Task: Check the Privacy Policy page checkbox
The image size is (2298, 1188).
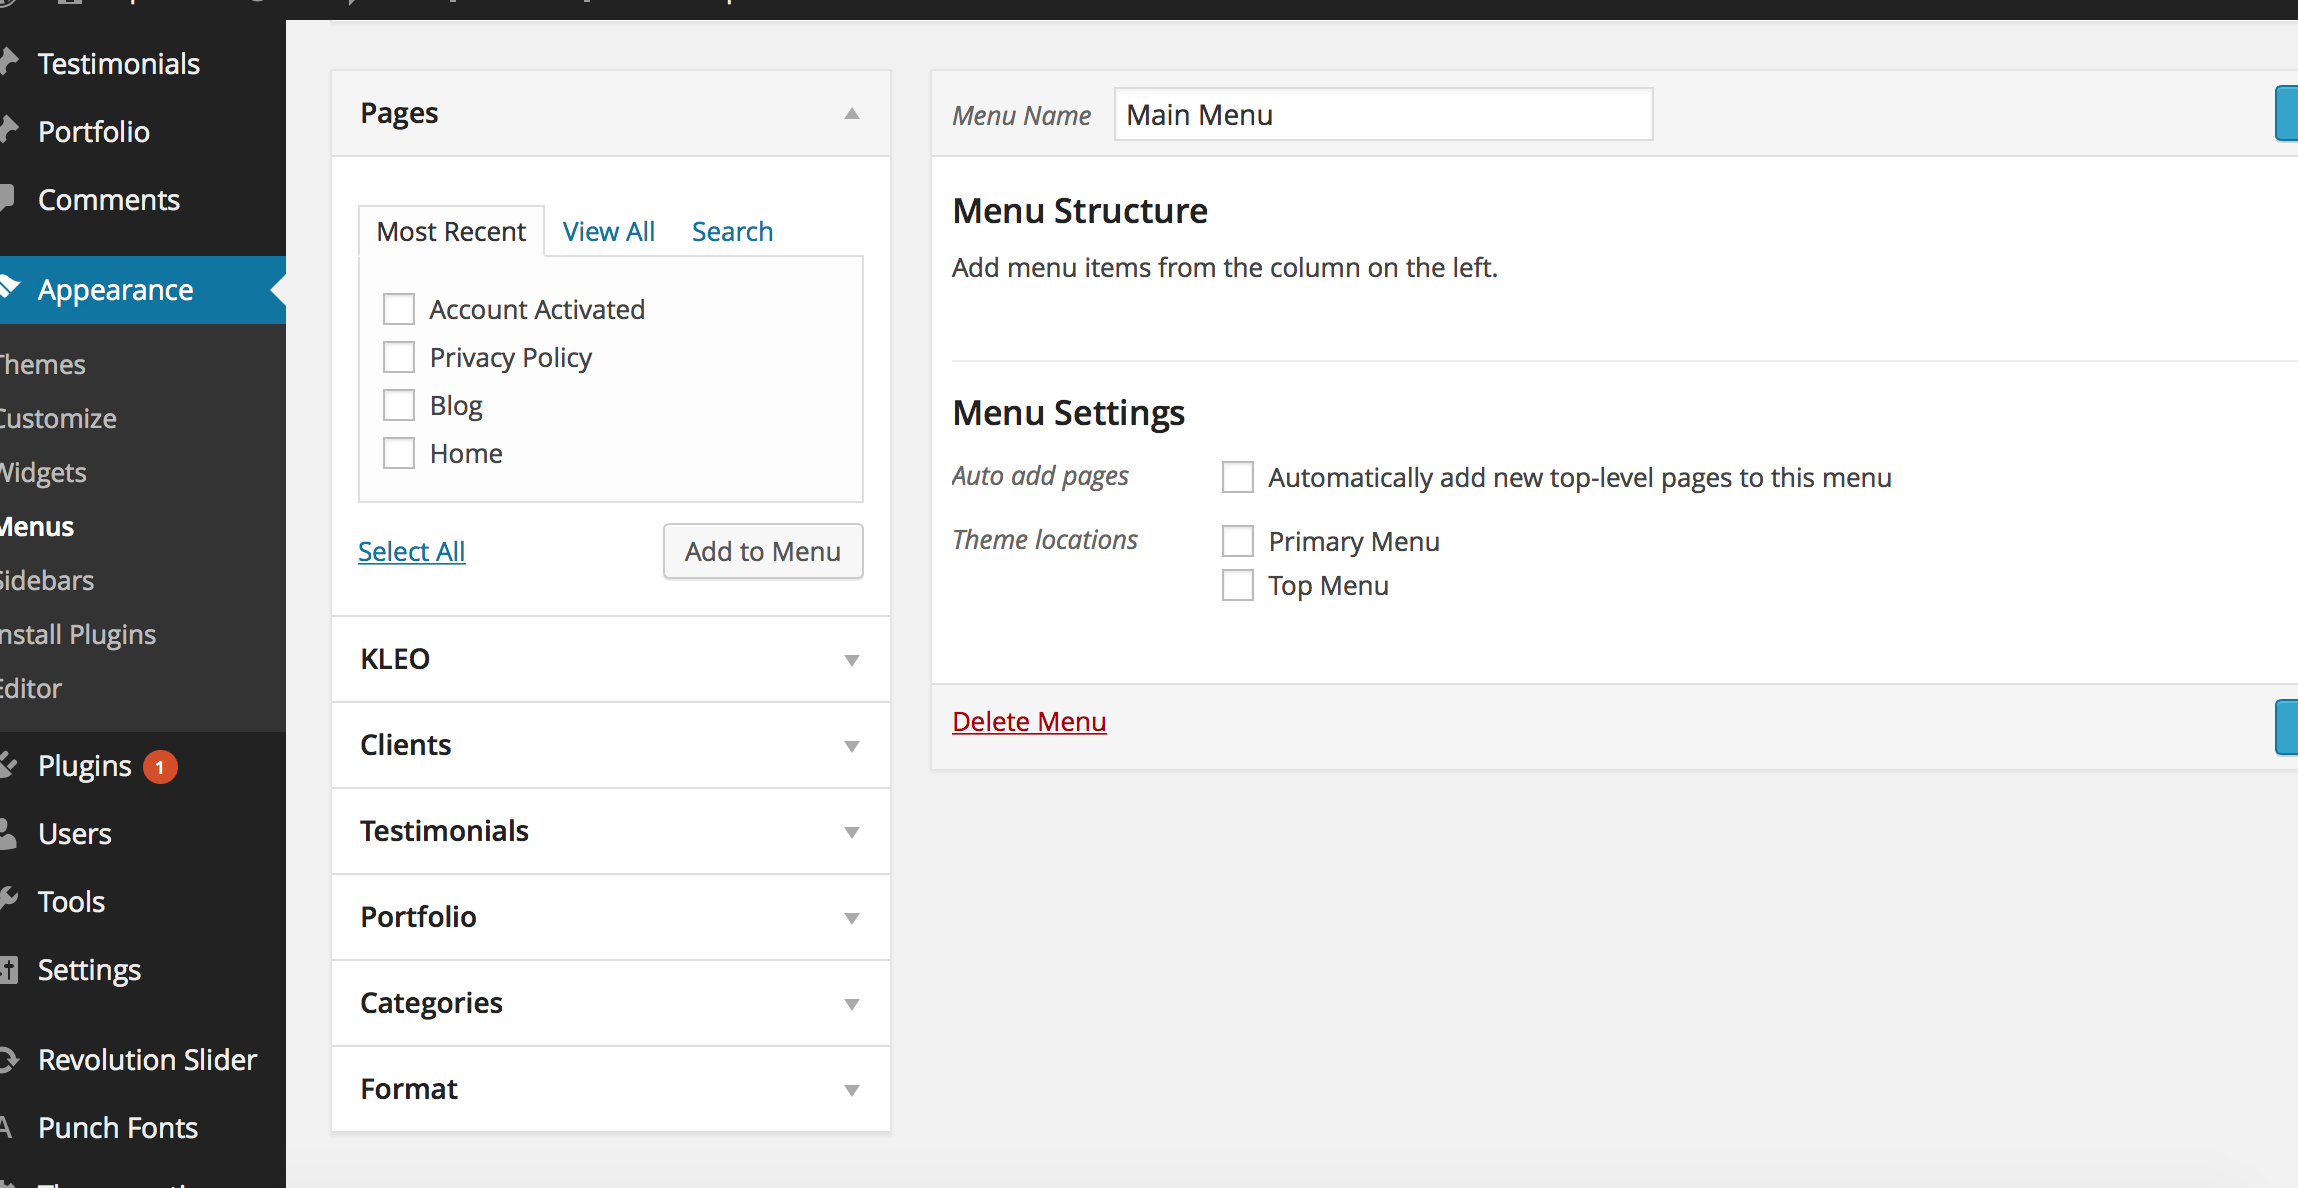Action: pyautogui.click(x=399, y=357)
